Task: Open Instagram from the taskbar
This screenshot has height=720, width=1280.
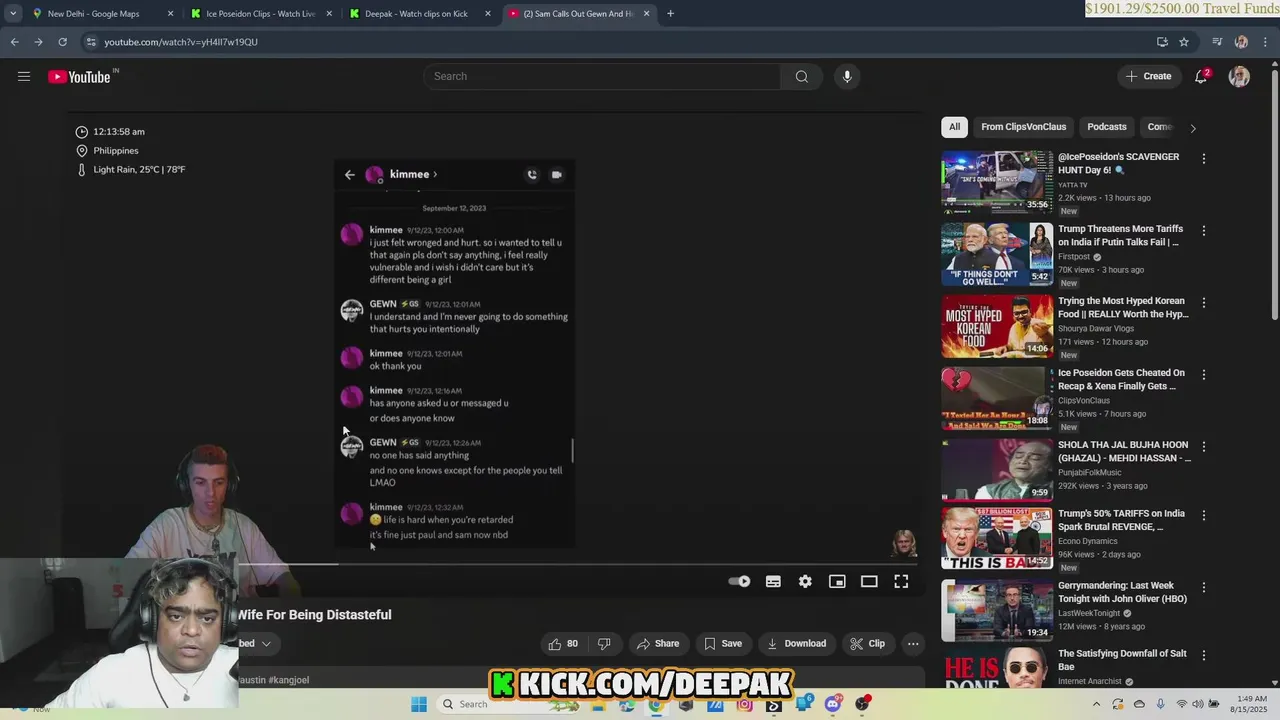Action: pos(744,704)
